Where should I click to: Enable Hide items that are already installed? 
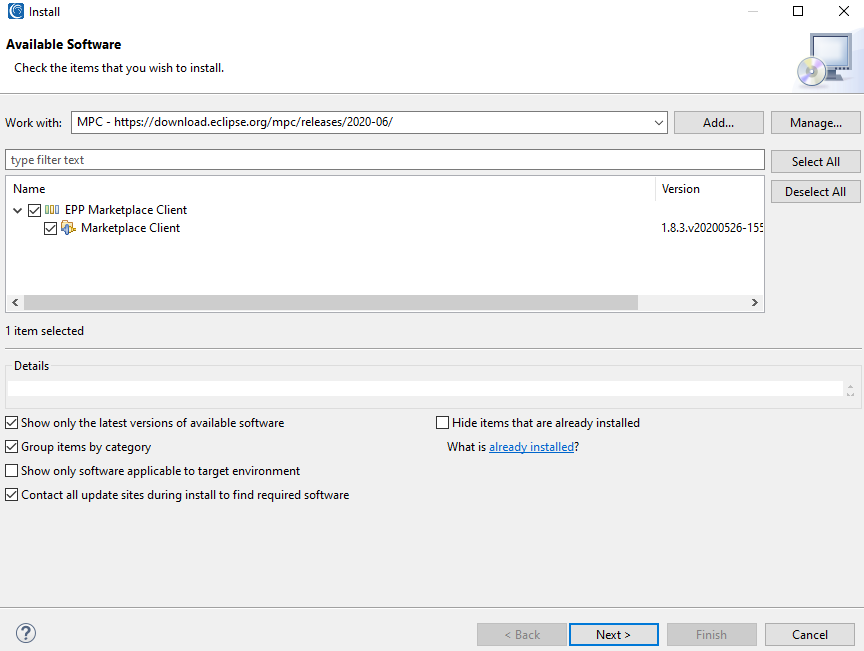click(x=442, y=423)
